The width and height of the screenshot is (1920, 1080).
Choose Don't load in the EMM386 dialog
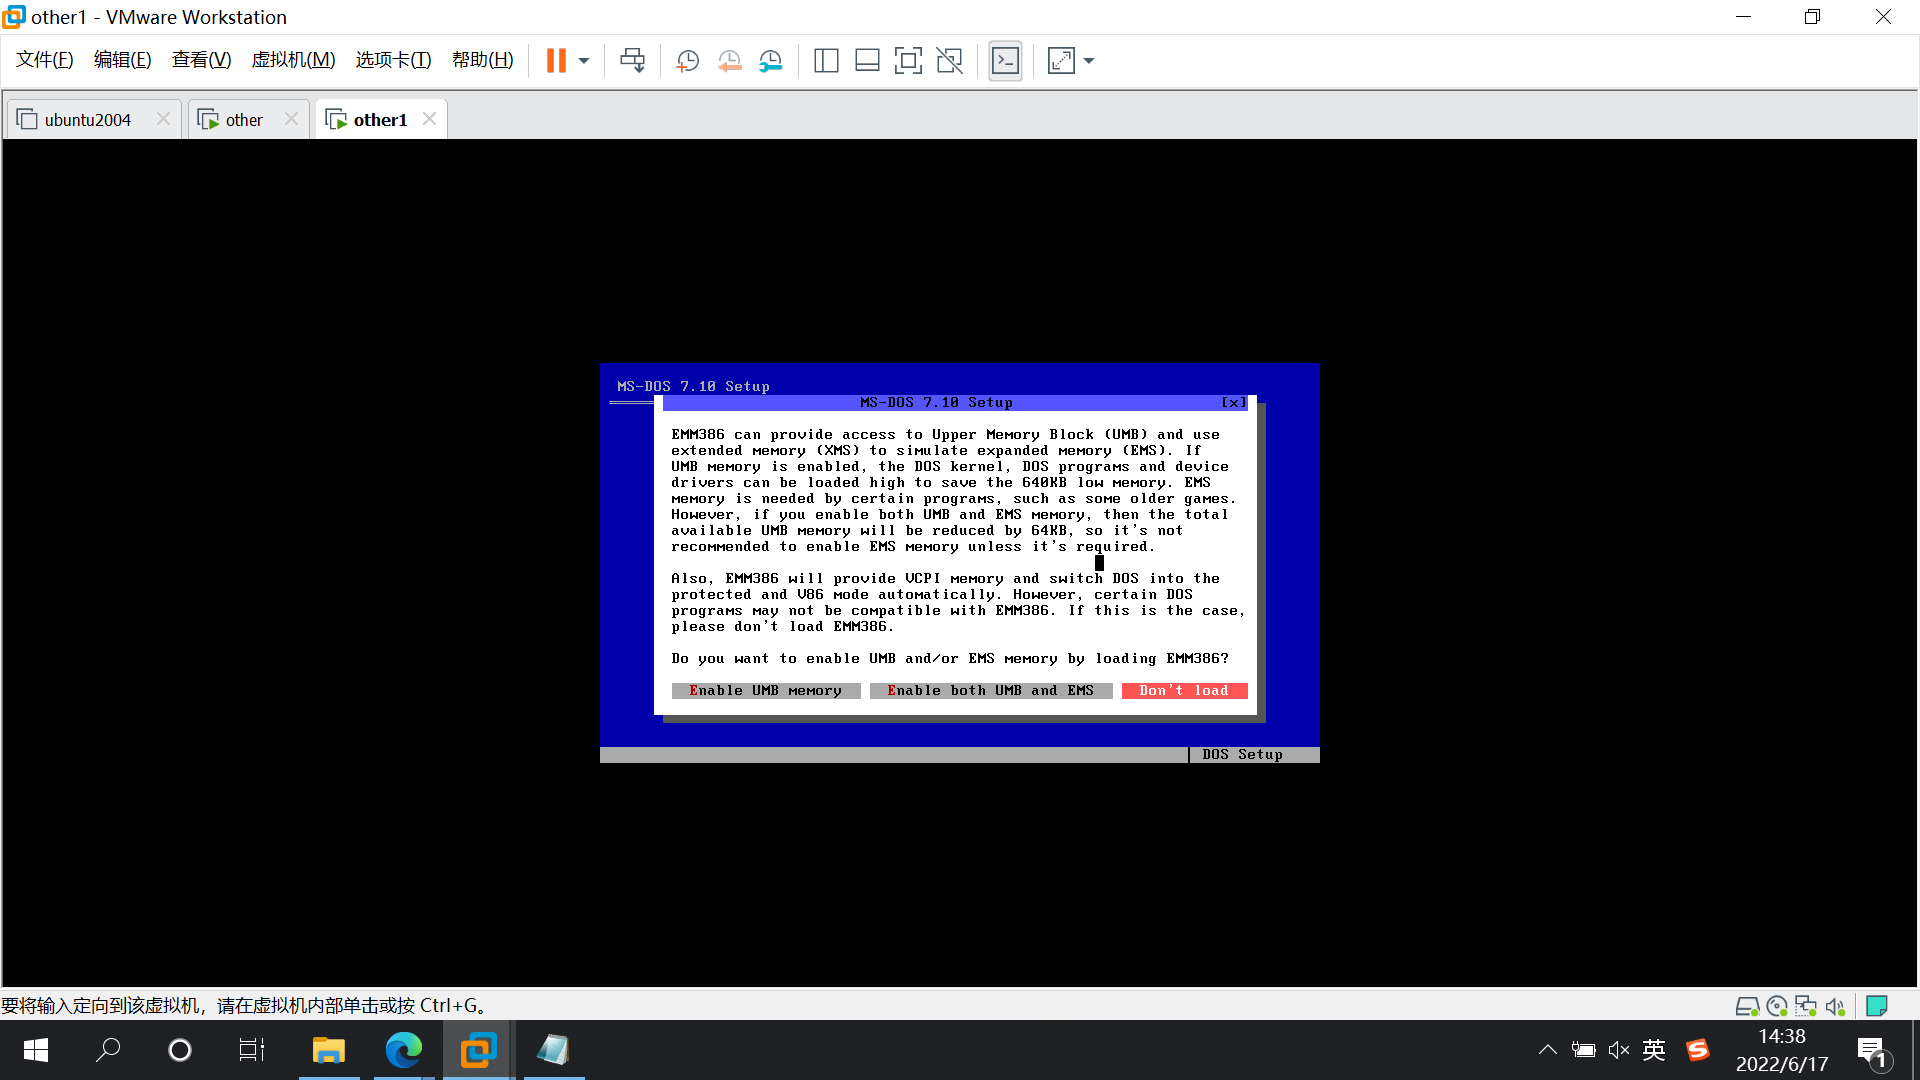coord(1183,690)
